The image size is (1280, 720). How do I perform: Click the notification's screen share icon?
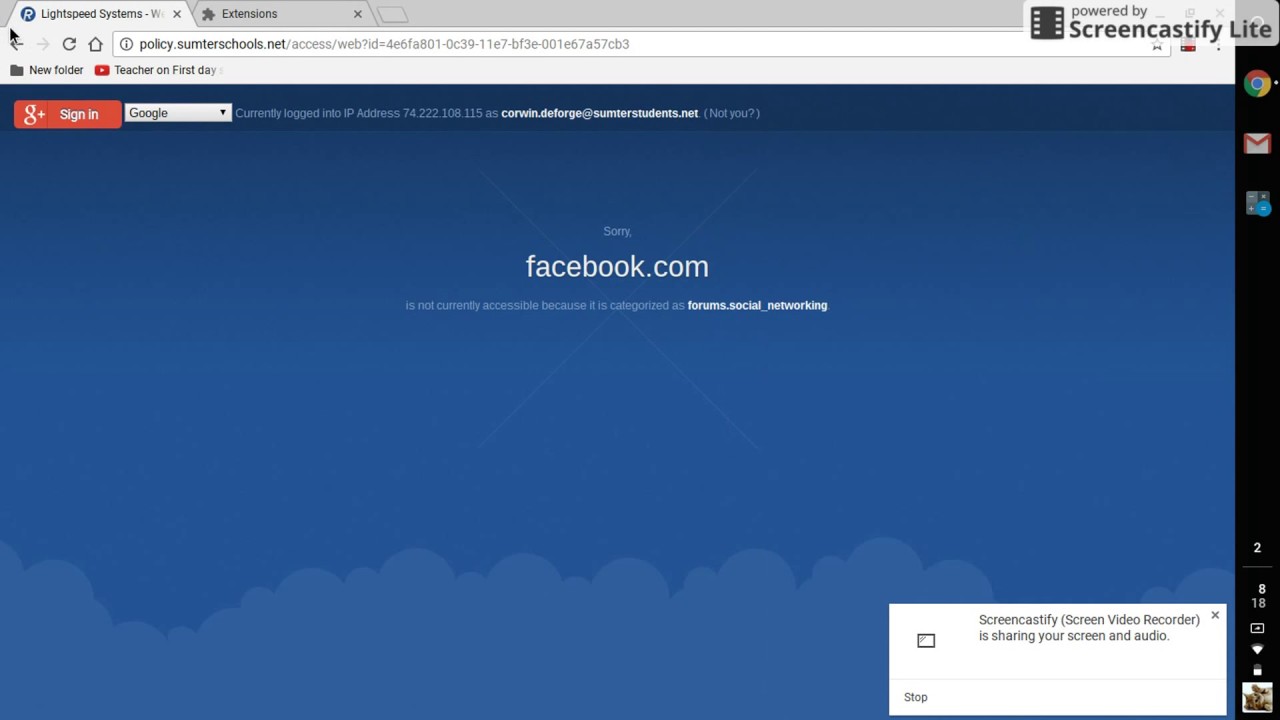(x=926, y=640)
